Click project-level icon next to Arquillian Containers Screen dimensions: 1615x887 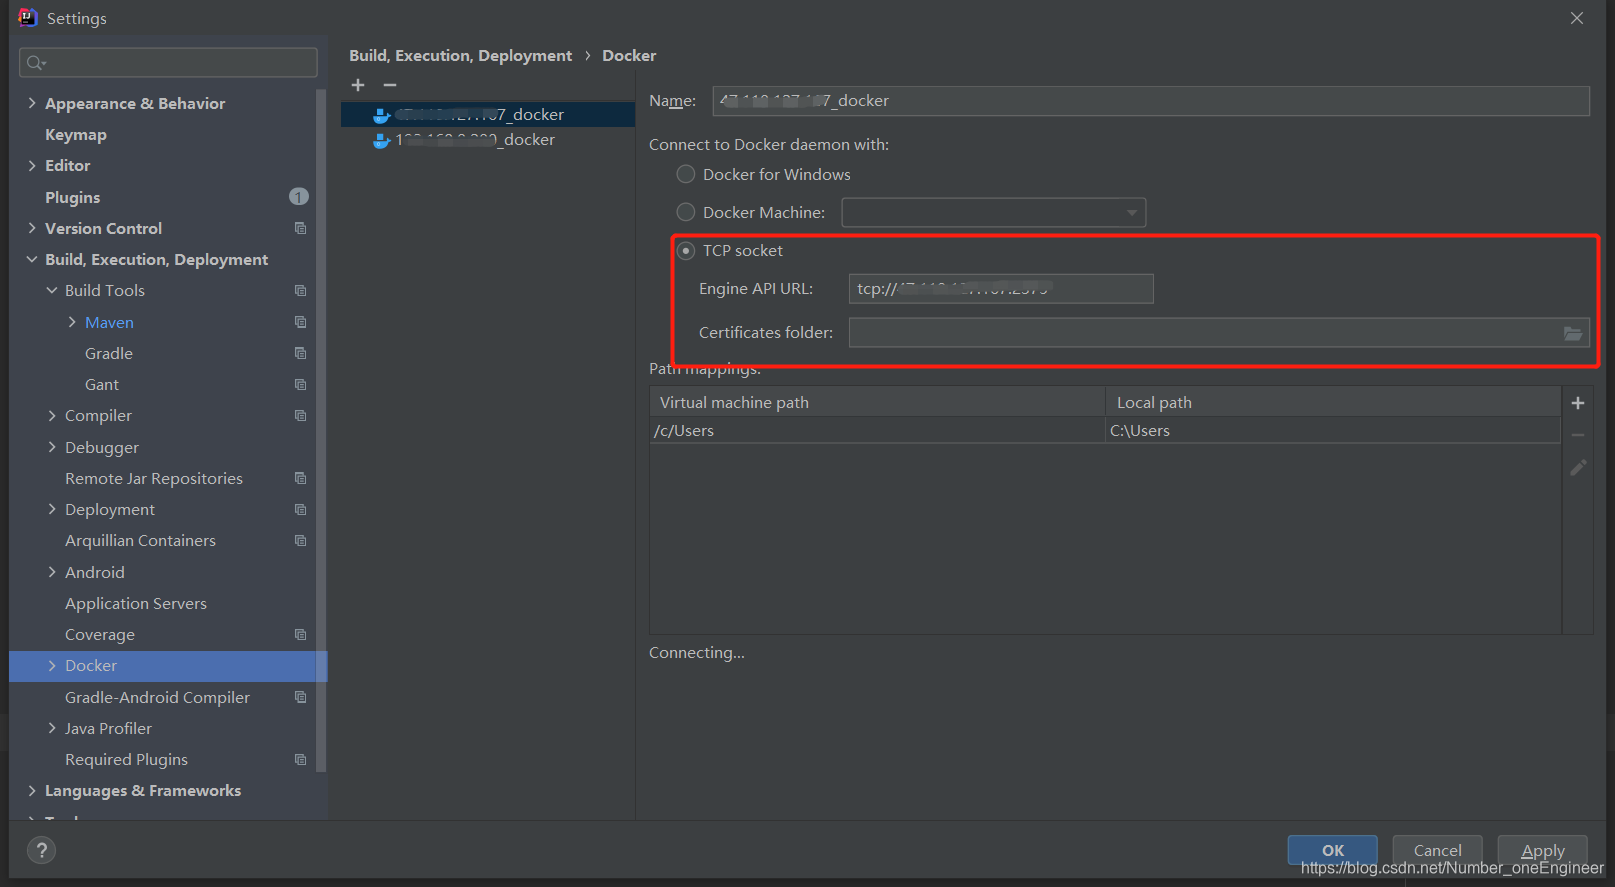pyautogui.click(x=300, y=540)
